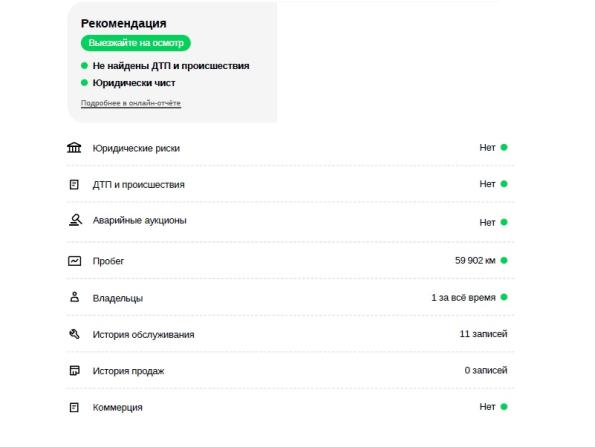595x447 pixels.
Task: Click the green Выезжайте на осмотр badge
Action: pyautogui.click(x=136, y=43)
